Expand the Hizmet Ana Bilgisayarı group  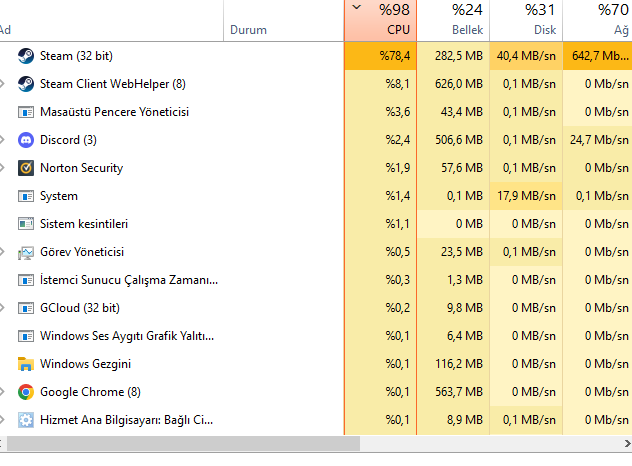(x=2, y=420)
